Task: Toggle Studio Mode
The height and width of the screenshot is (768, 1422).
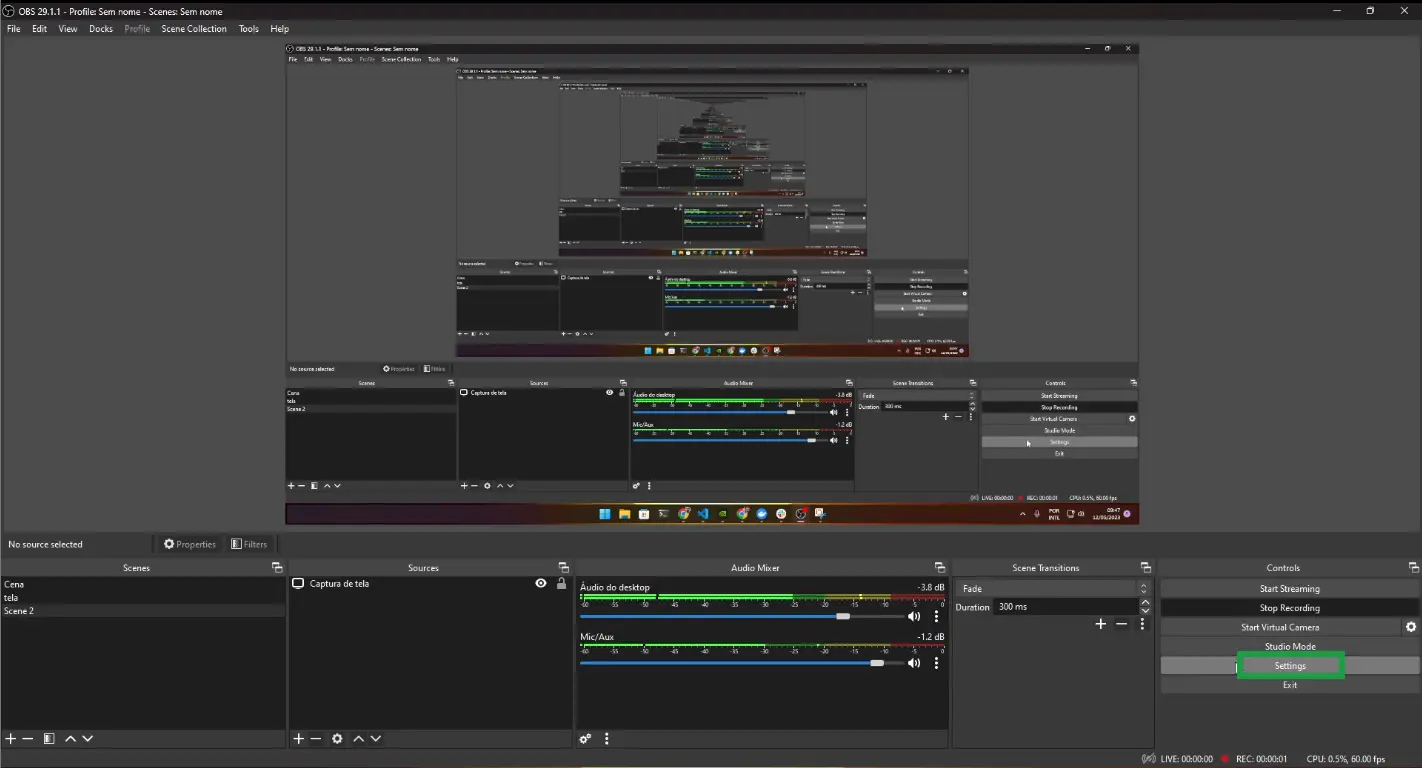Action: click(x=1289, y=647)
